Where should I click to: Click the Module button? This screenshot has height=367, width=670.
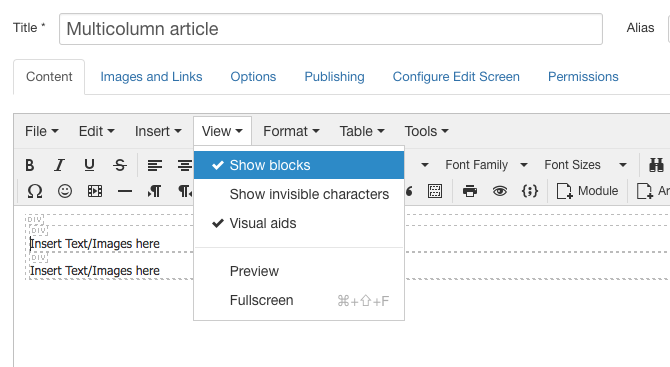pos(588,191)
